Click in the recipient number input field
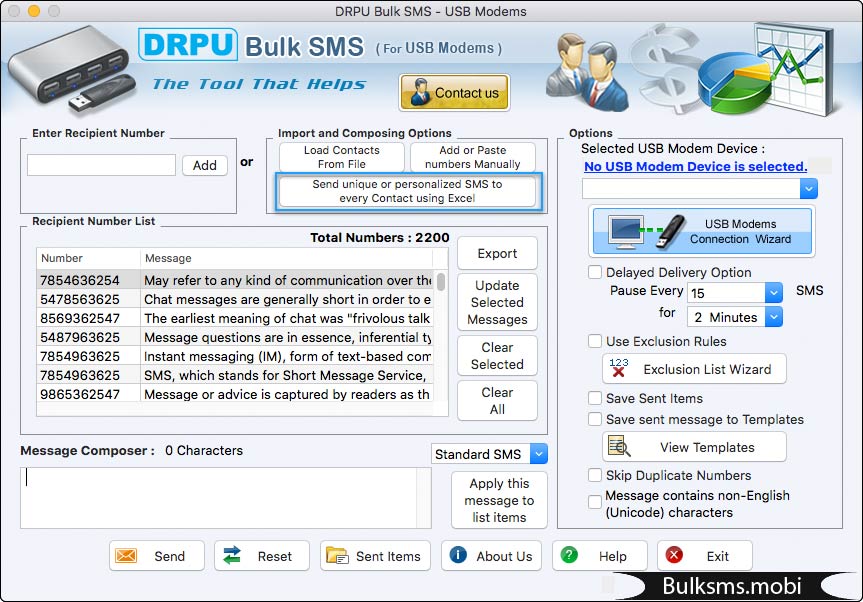 pyautogui.click(x=101, y=165)
